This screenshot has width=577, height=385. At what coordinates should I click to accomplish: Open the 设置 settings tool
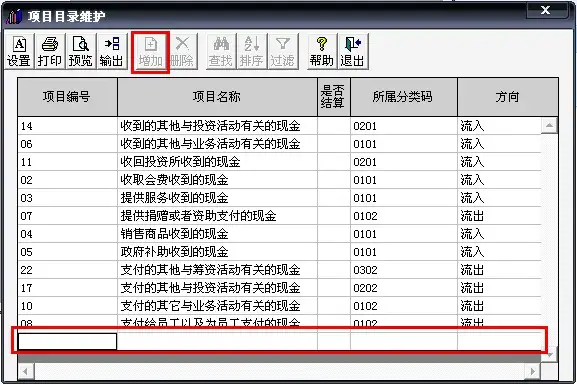tap(19, 51)
